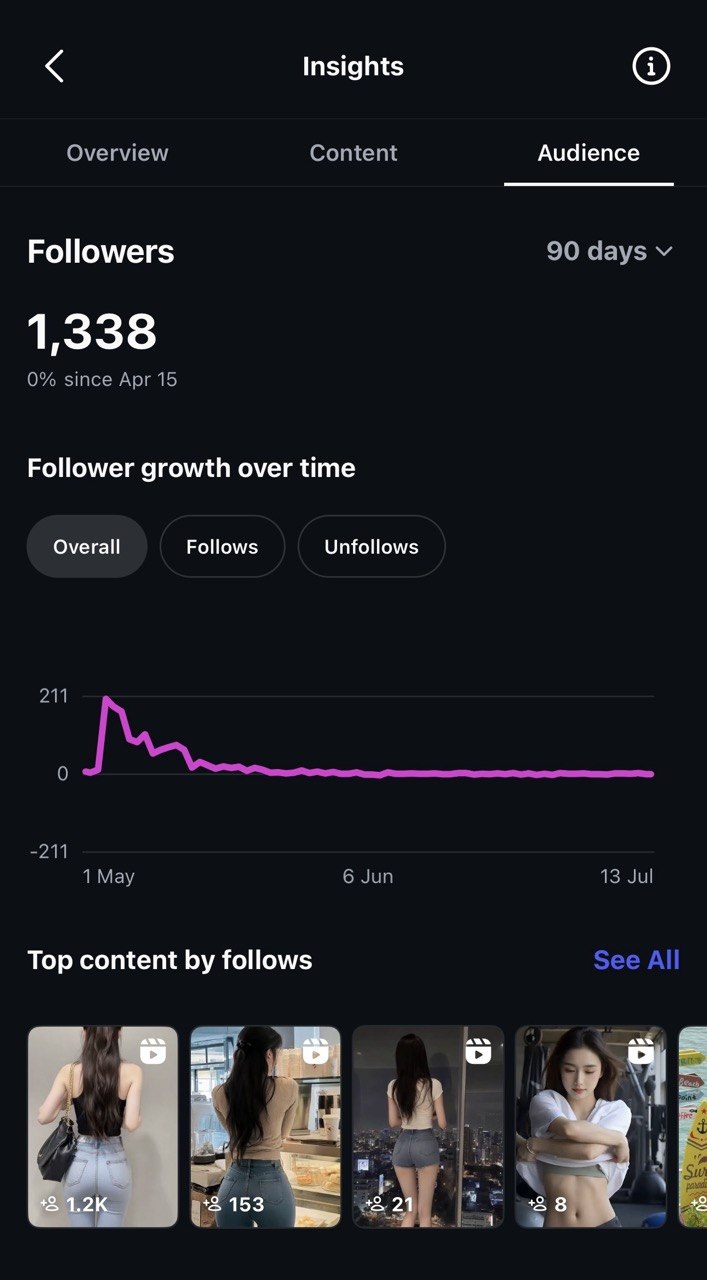Switch to the Overview tab
Viewport: 707px width, 1280px height.
point(117,153)
